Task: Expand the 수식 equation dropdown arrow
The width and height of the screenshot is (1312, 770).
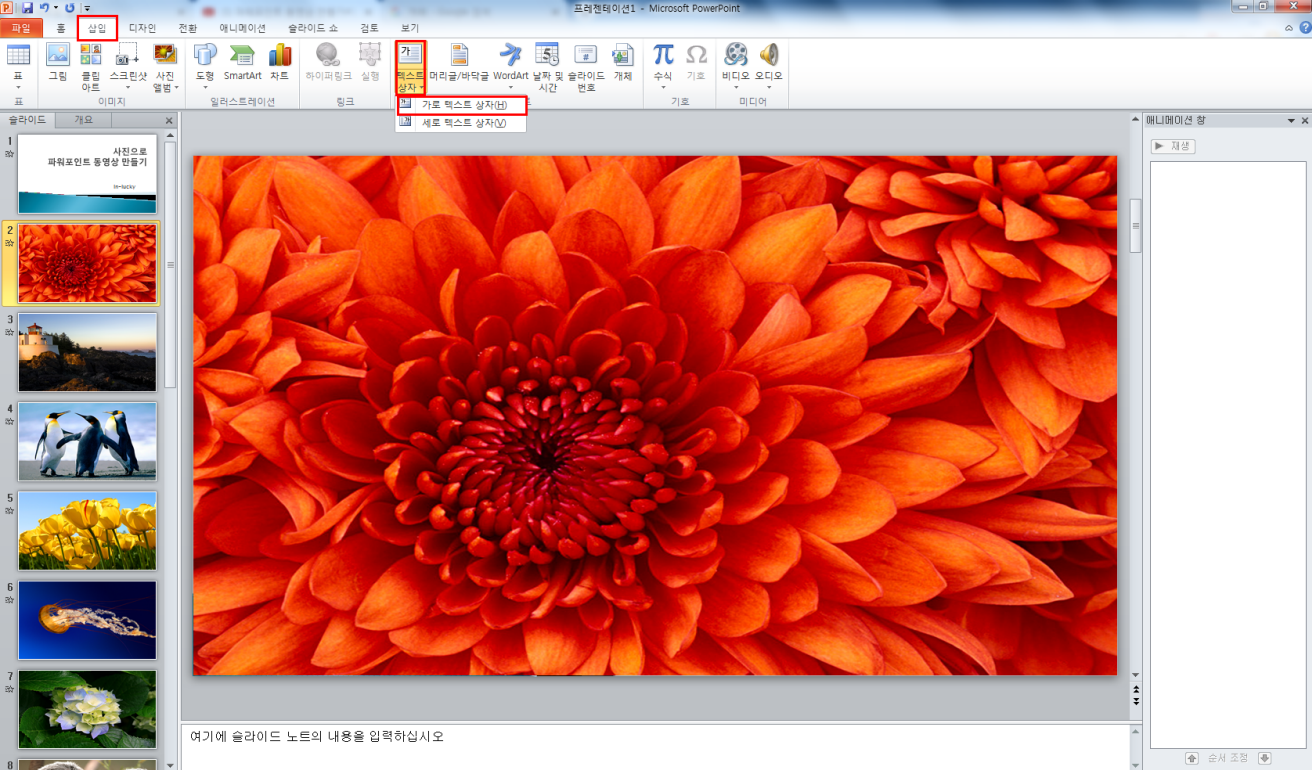Action: [663, 88]
